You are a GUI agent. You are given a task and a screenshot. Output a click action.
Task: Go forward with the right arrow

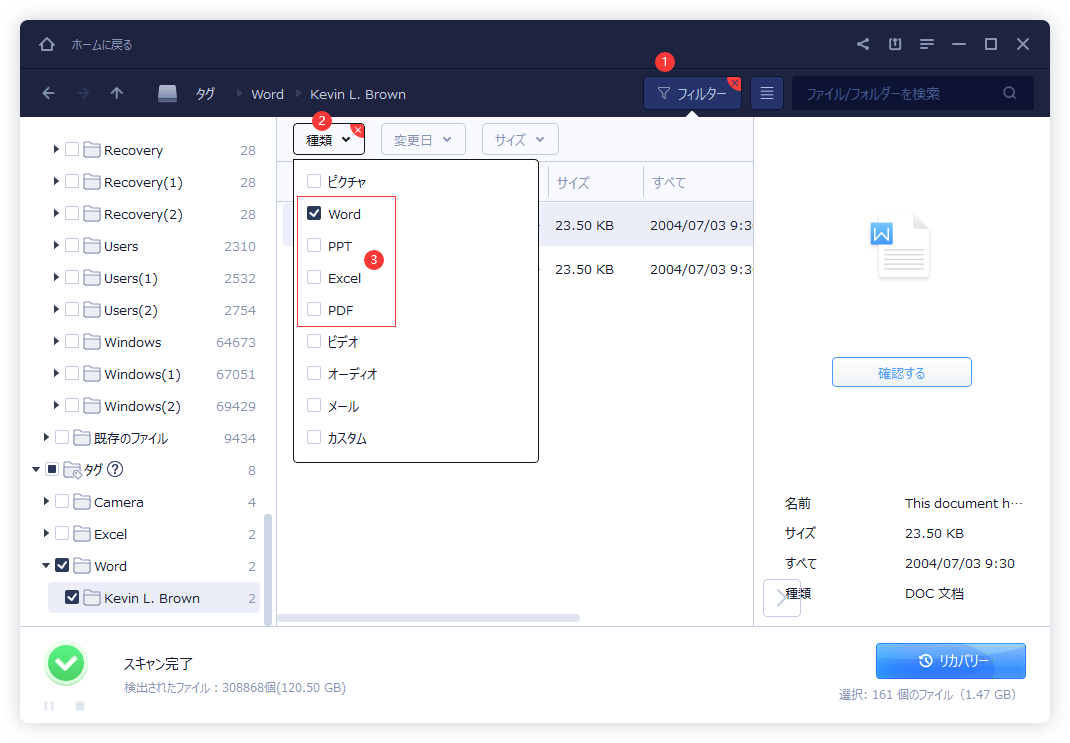83,93
